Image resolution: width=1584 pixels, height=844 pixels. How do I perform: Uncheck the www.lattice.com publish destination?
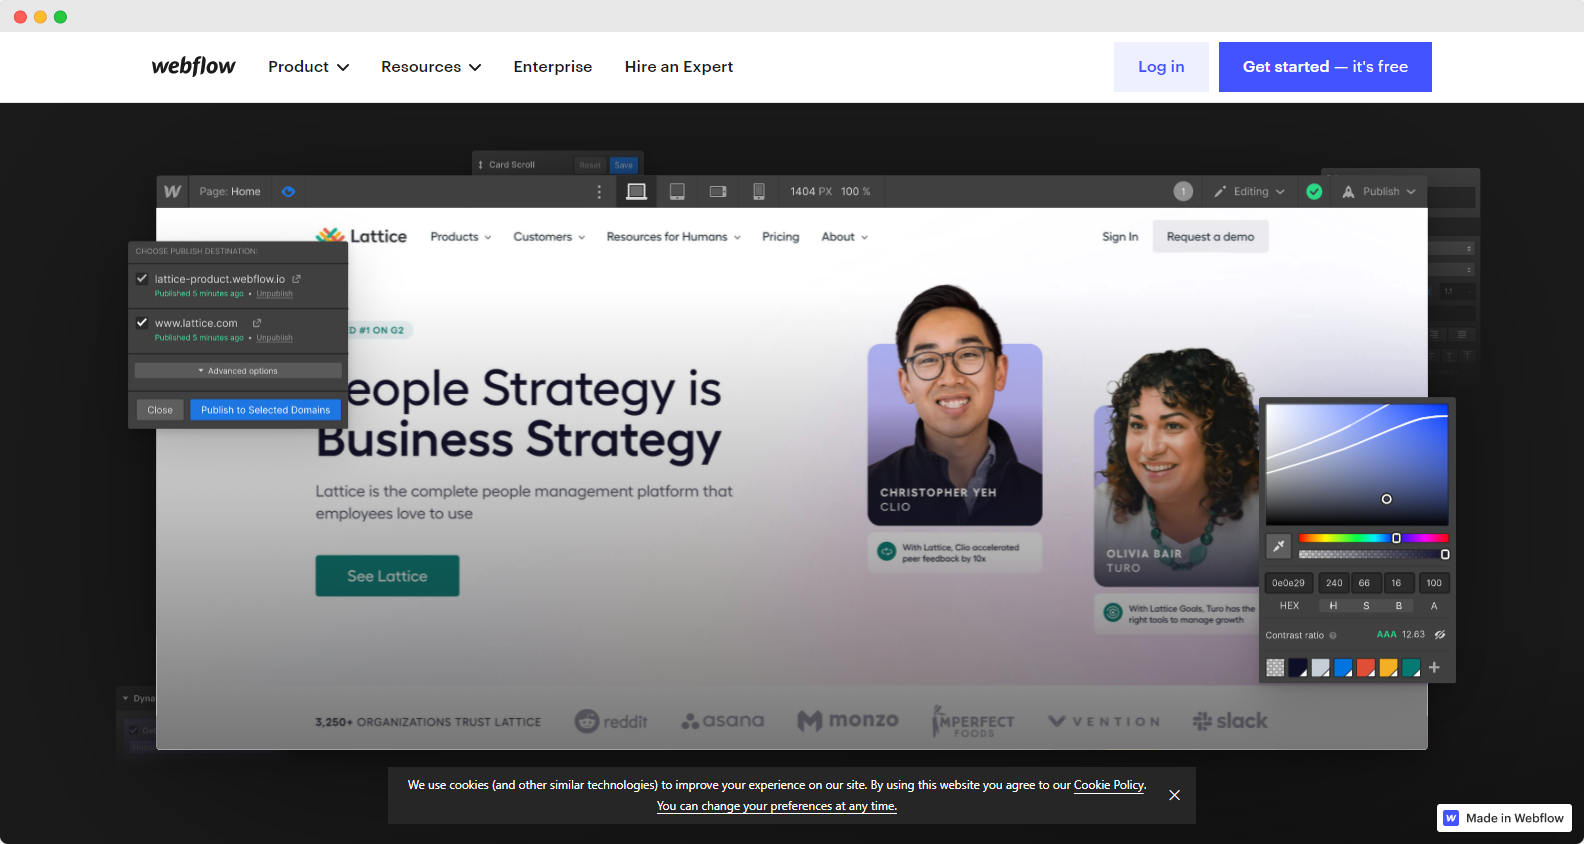click(142, 323)
